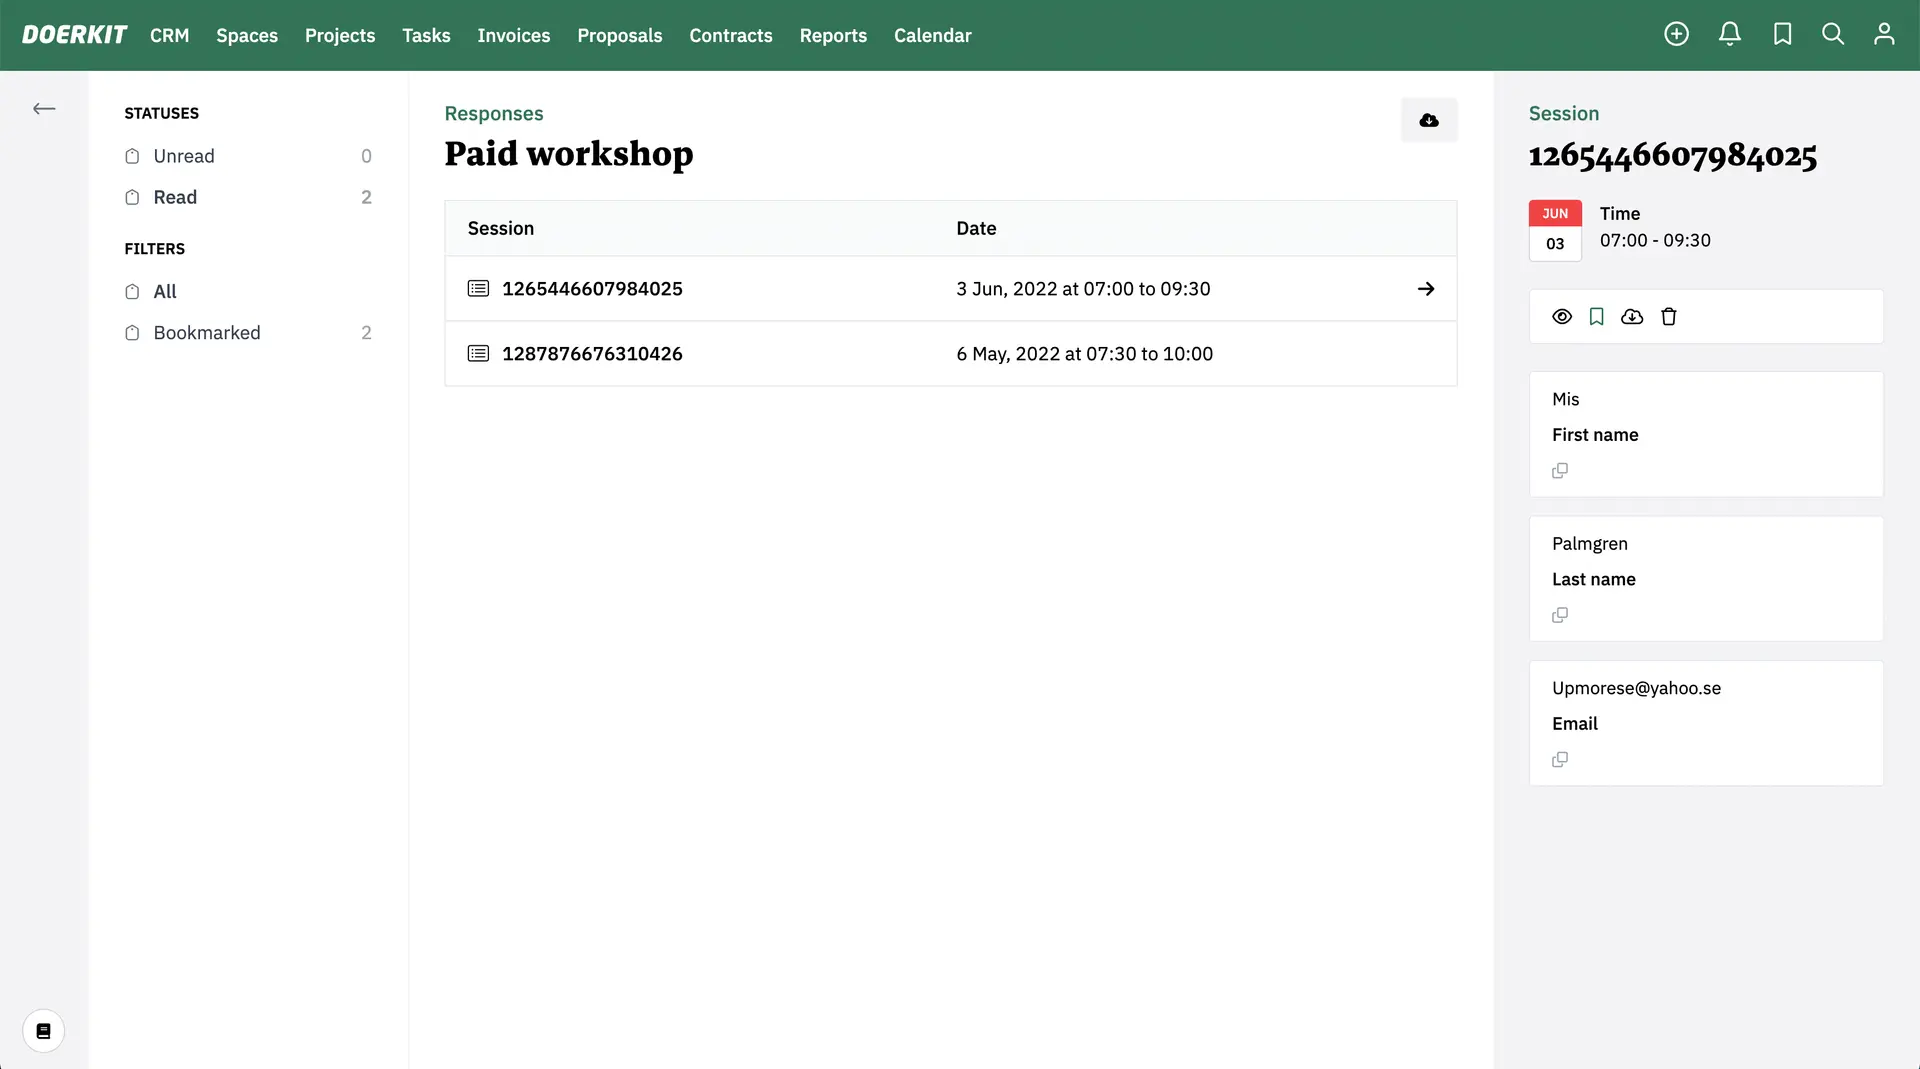Filter by Unread status
Image resolution: width=1920 pixels, height=1069 pixels.
coord(184,156)
